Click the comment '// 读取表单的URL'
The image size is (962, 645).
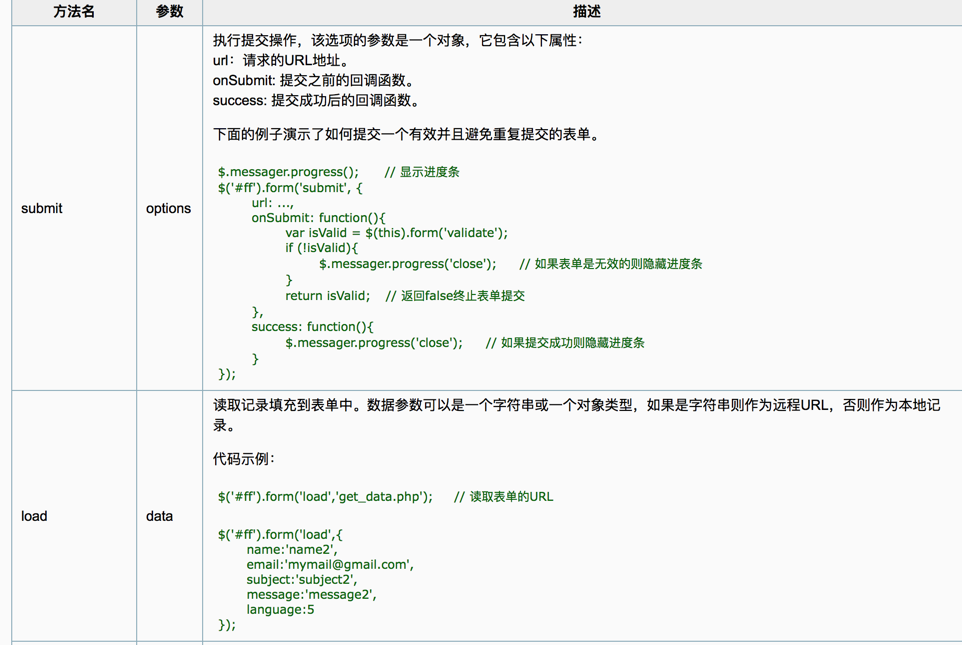tap(504, 496)
